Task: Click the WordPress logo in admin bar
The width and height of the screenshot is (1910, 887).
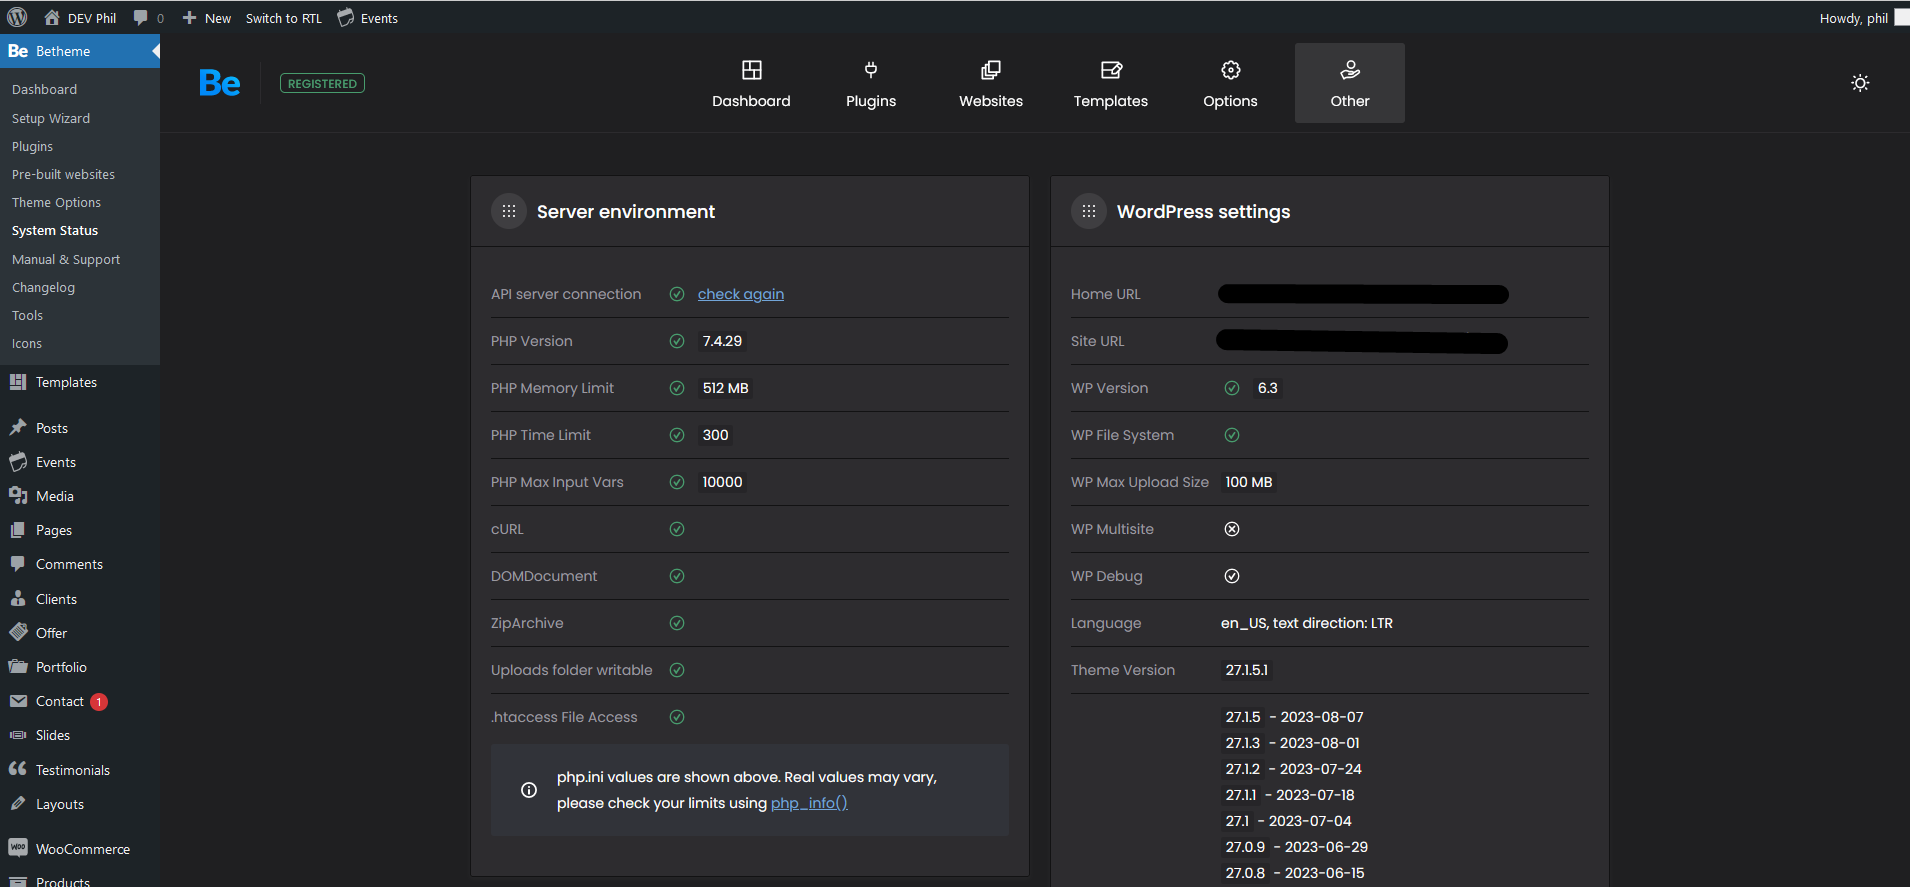Action: click(x=17, y=17)
